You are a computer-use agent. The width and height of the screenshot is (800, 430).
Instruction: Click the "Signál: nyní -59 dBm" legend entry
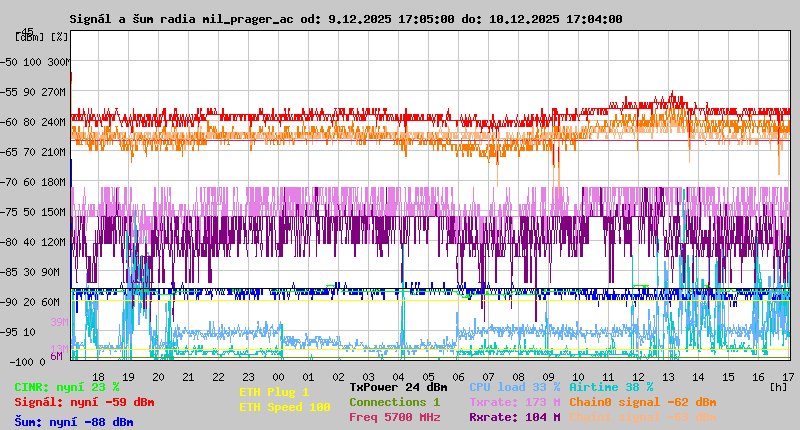coord(84,402)
